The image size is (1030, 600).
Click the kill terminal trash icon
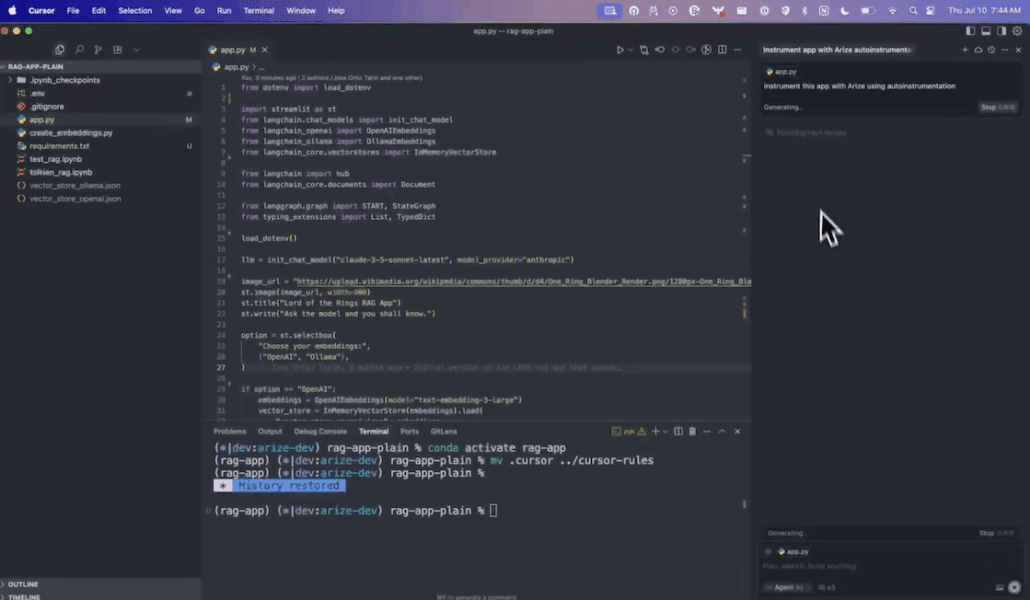tap(692, 429)
